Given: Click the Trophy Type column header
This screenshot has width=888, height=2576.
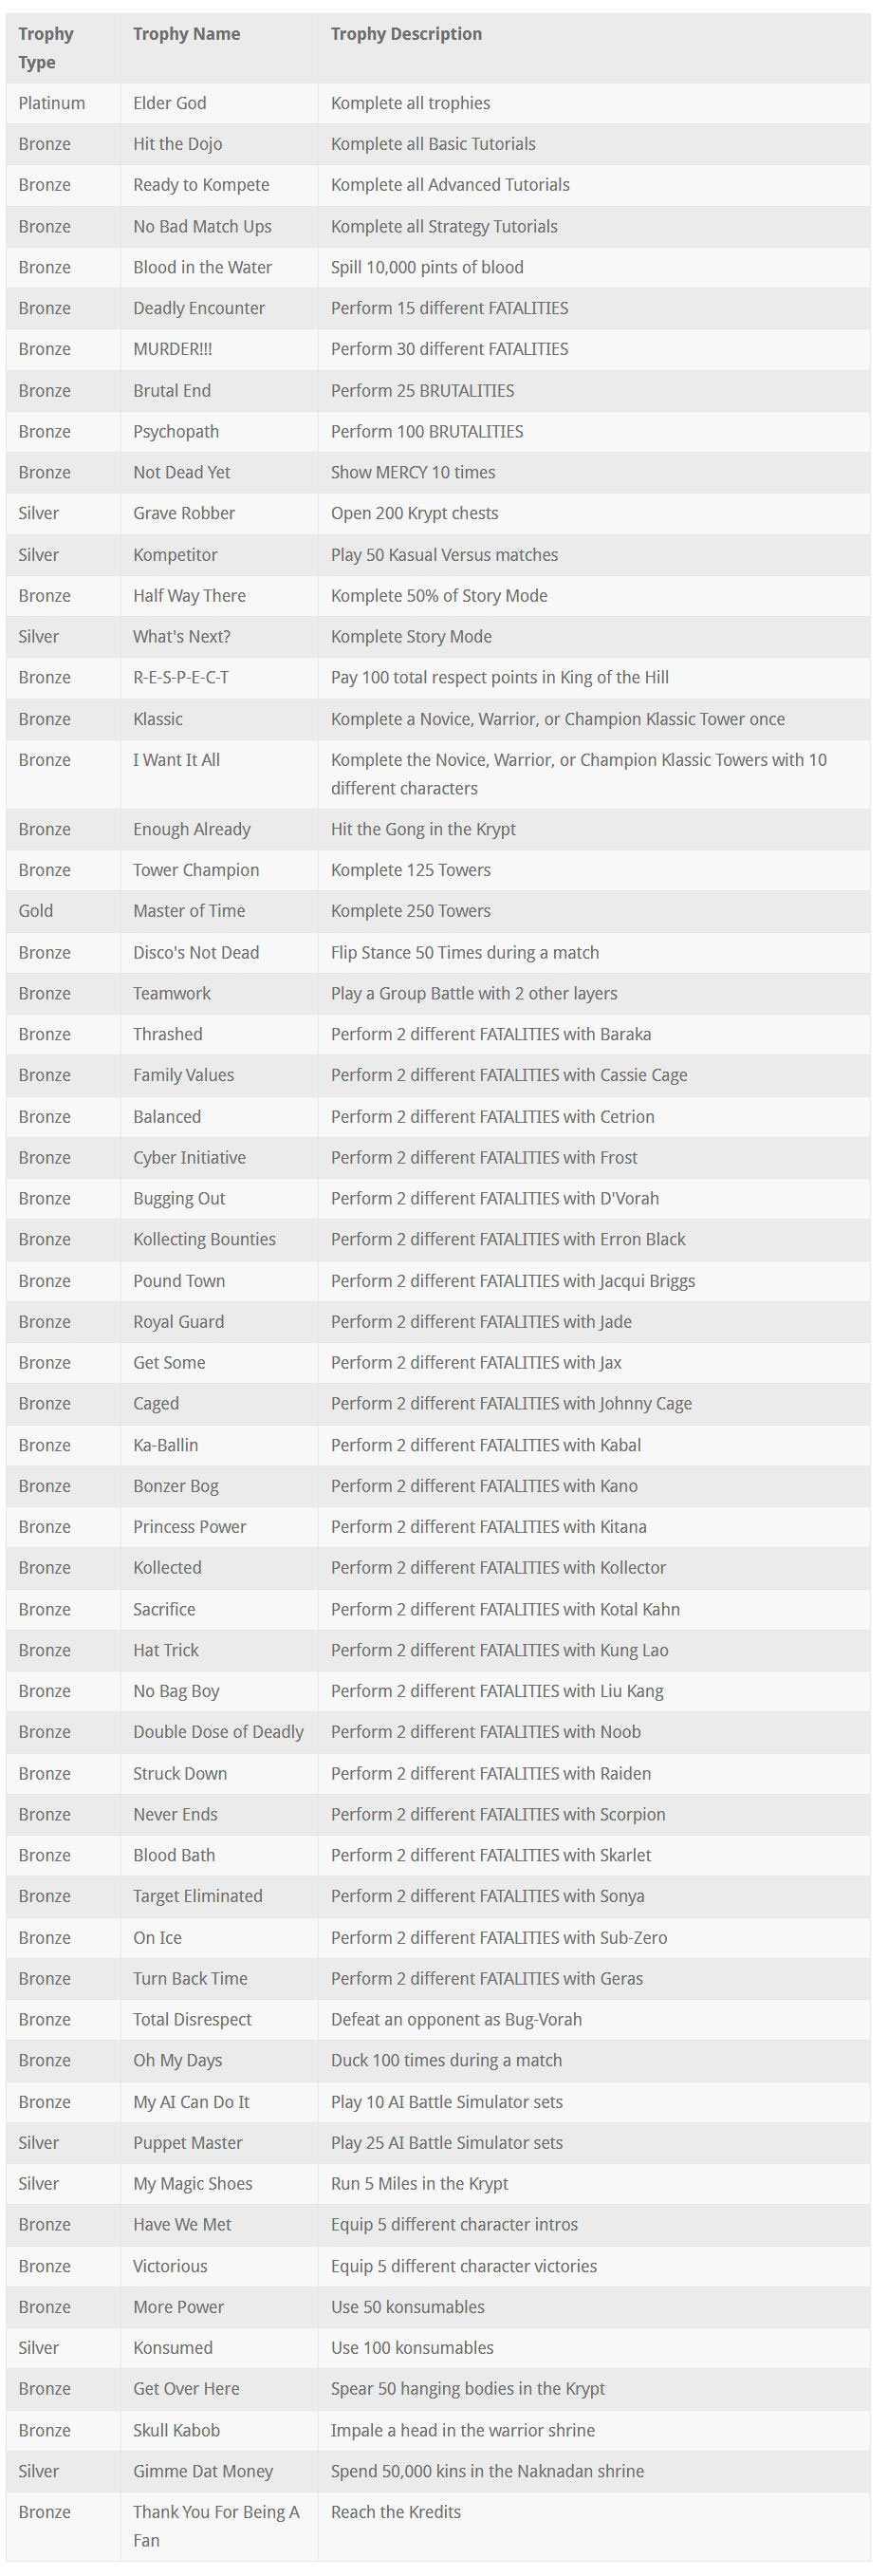Looking at the screenshot, I should pos(46,48).
